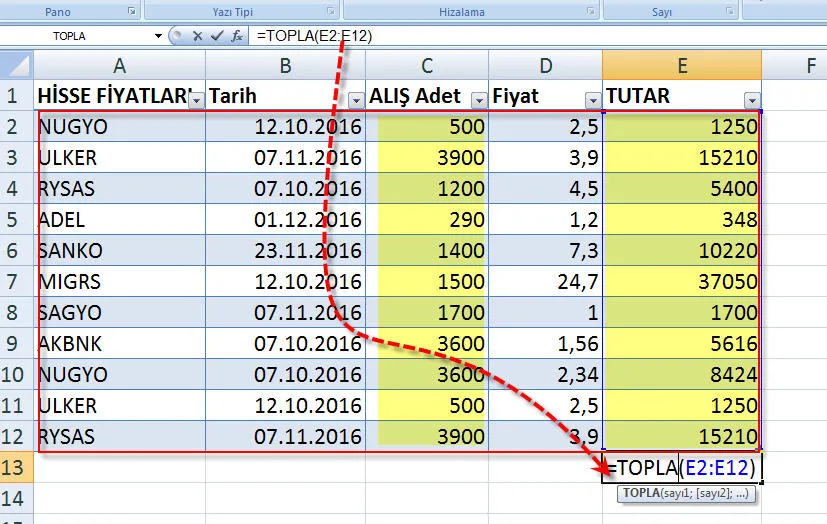The image size is (827, 524).
Task: Open Hizalama dialog launcher
Action: point(591,12)
